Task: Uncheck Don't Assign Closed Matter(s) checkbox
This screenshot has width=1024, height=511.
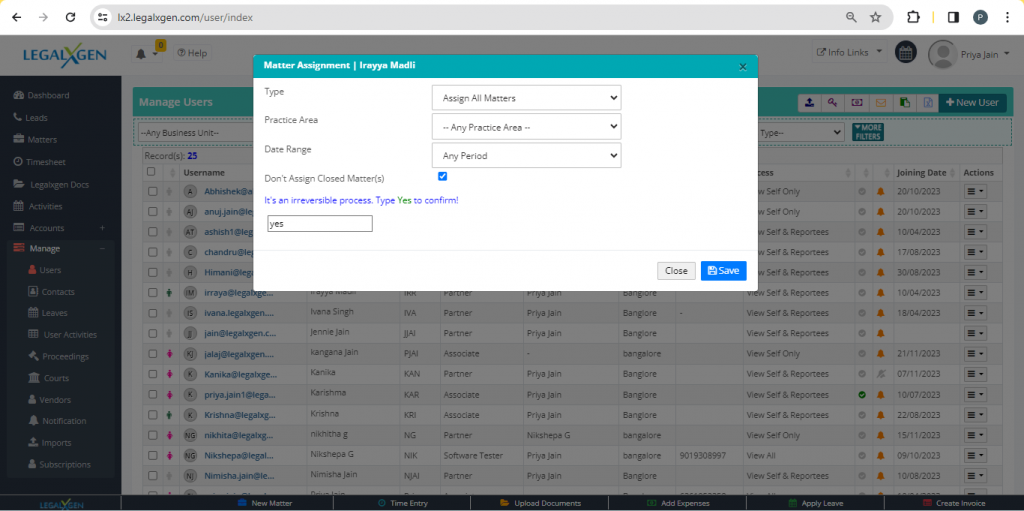Action: (x=443, y=177)
